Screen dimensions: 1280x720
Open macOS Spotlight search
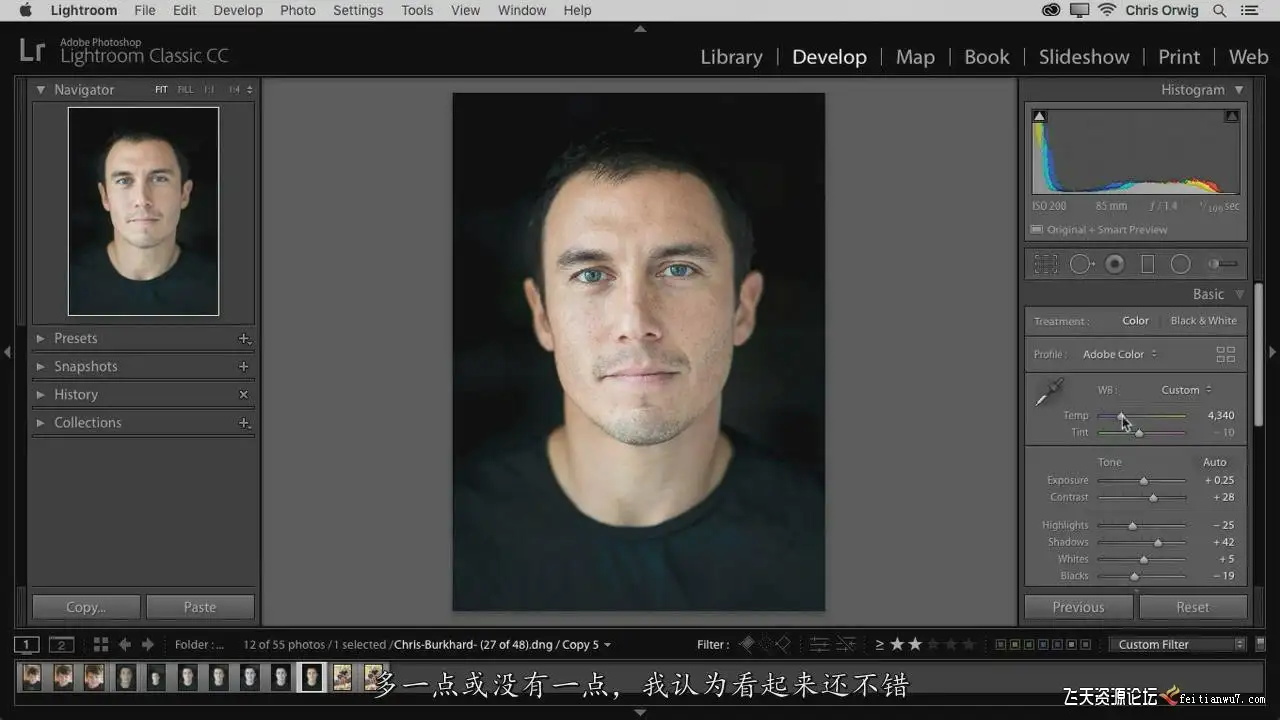1219,10
